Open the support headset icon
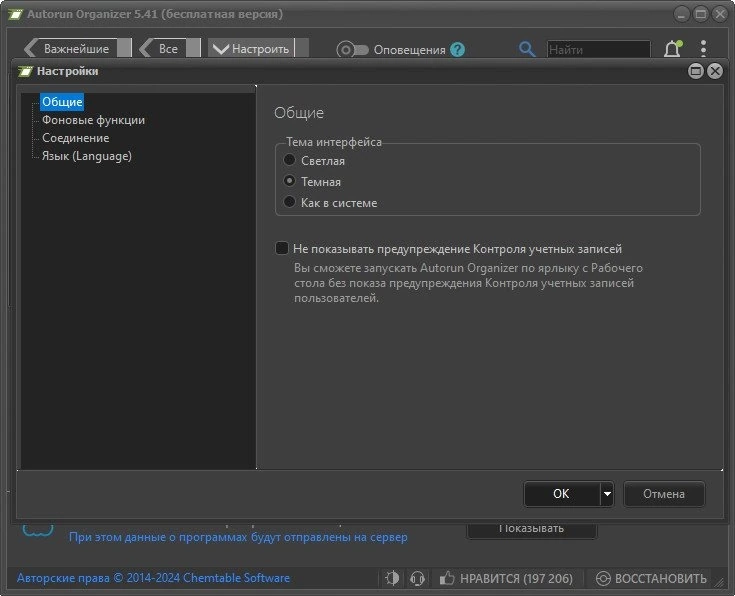Screen dimensions: 735x596 tap(417, 578)
